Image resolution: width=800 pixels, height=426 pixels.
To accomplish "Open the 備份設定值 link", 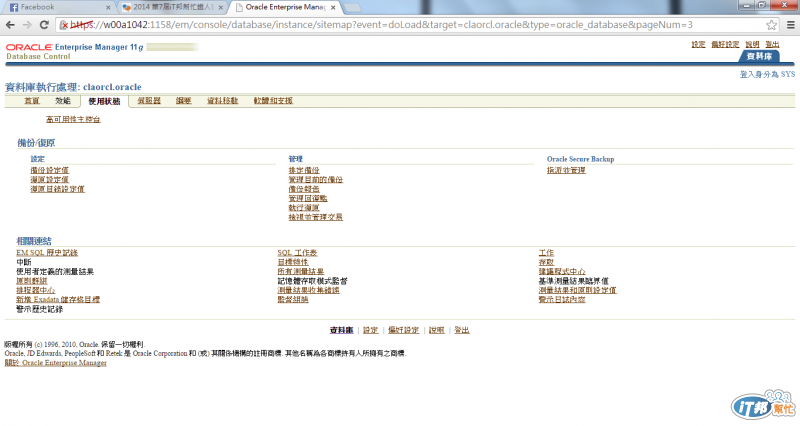I will pyautogui.click(x=49, y=170).
